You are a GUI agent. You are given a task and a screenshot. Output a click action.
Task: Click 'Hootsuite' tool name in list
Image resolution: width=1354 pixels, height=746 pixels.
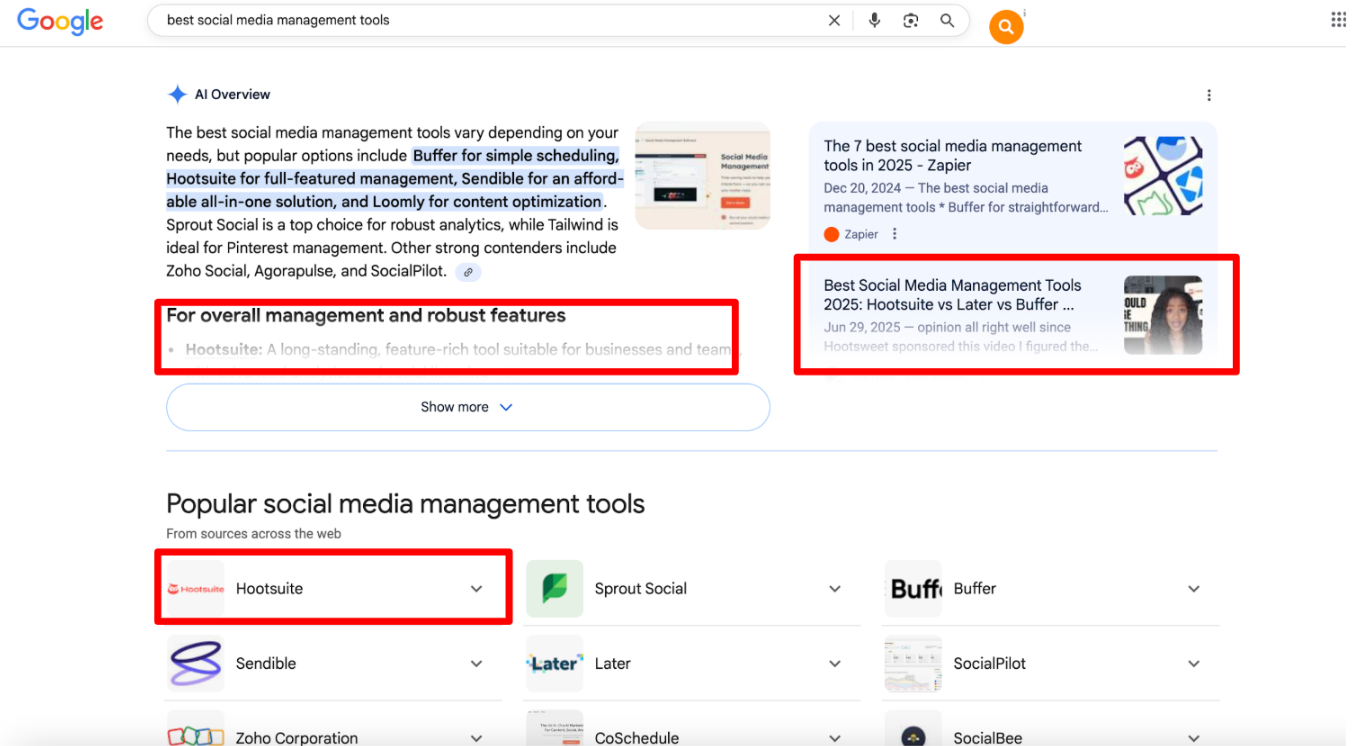[269, 589]
